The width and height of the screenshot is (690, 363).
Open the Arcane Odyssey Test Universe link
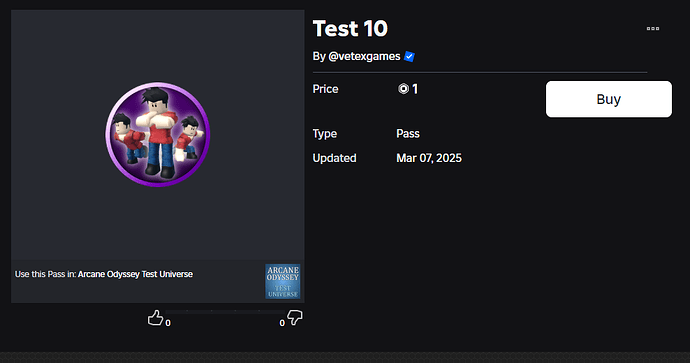pyautogui.click(x=135, y=274)
